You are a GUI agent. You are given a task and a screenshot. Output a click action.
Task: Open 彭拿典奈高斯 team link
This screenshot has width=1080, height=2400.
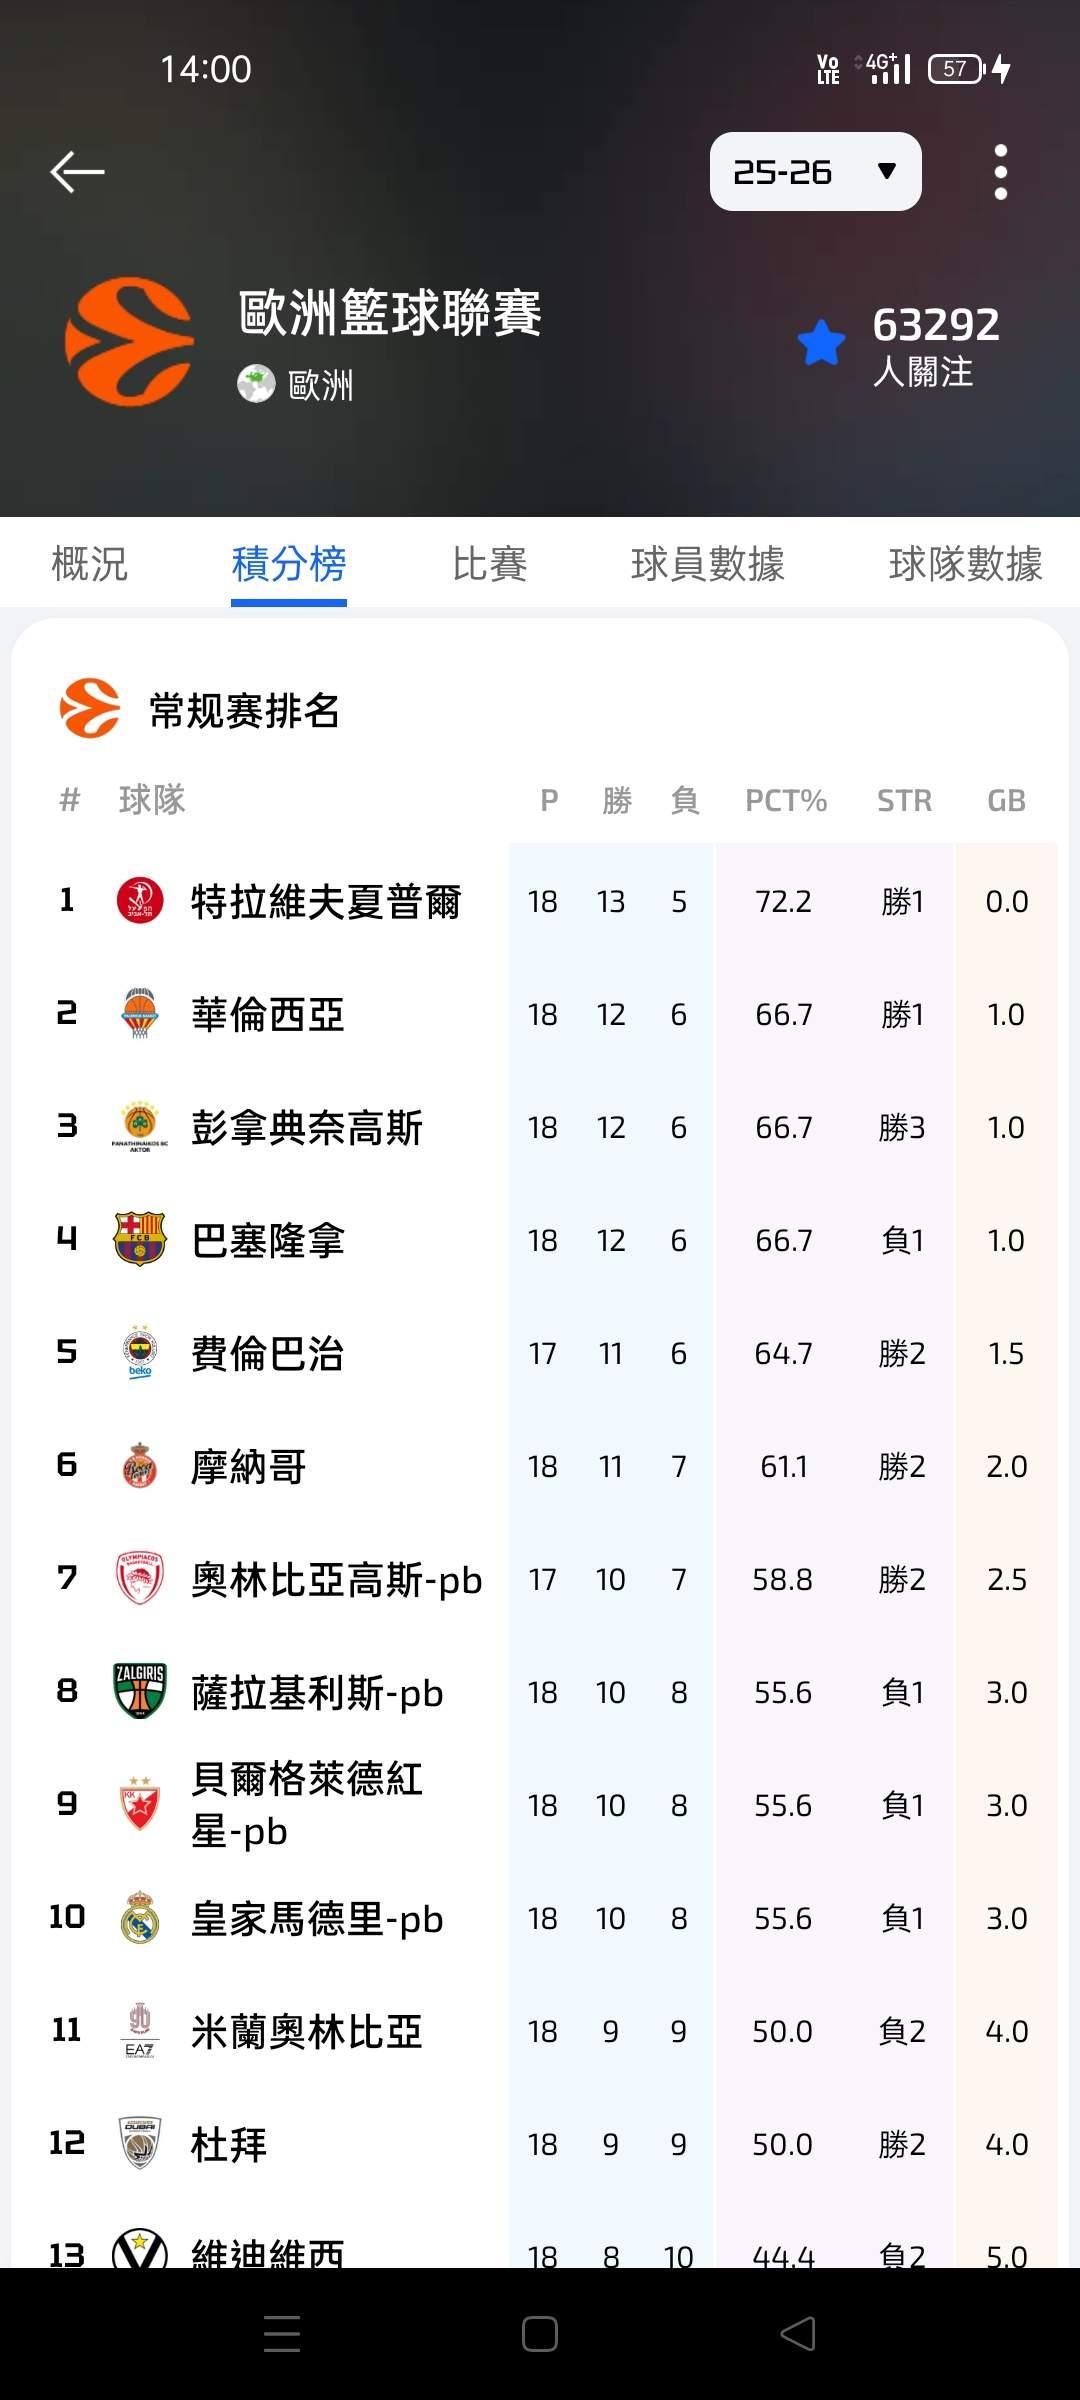[x=307, y=1128]
